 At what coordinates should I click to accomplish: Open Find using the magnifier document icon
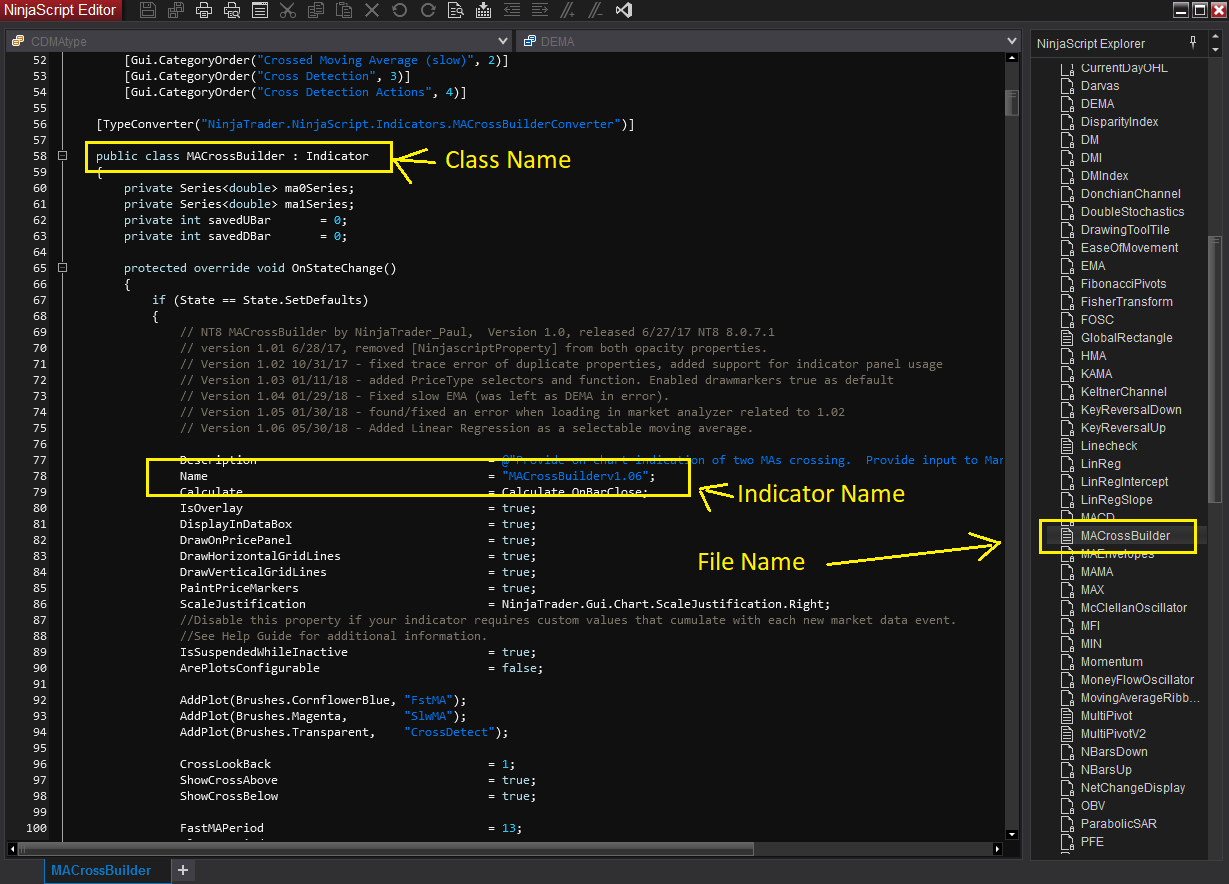coord(456,11)
